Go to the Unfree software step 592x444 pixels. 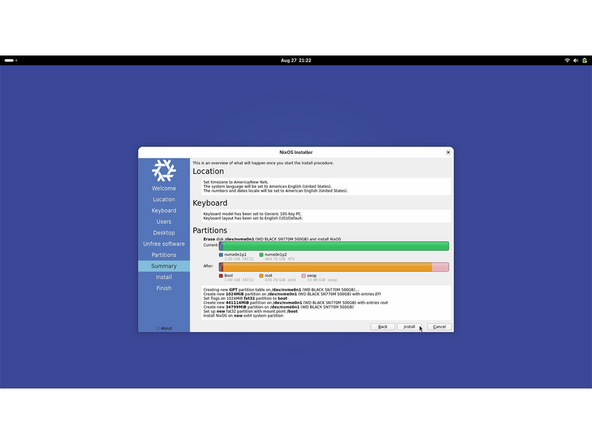click(x=164, y=244)
